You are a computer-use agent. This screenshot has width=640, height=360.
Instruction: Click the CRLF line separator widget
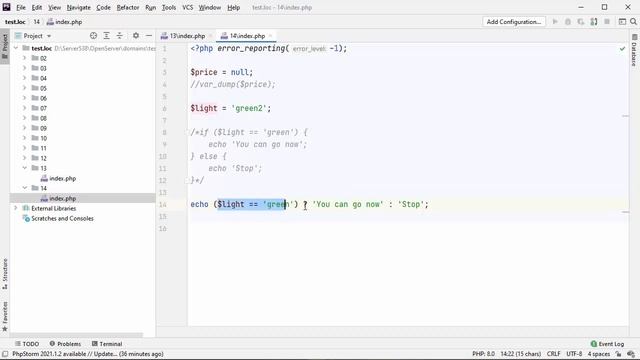[553, 354]
